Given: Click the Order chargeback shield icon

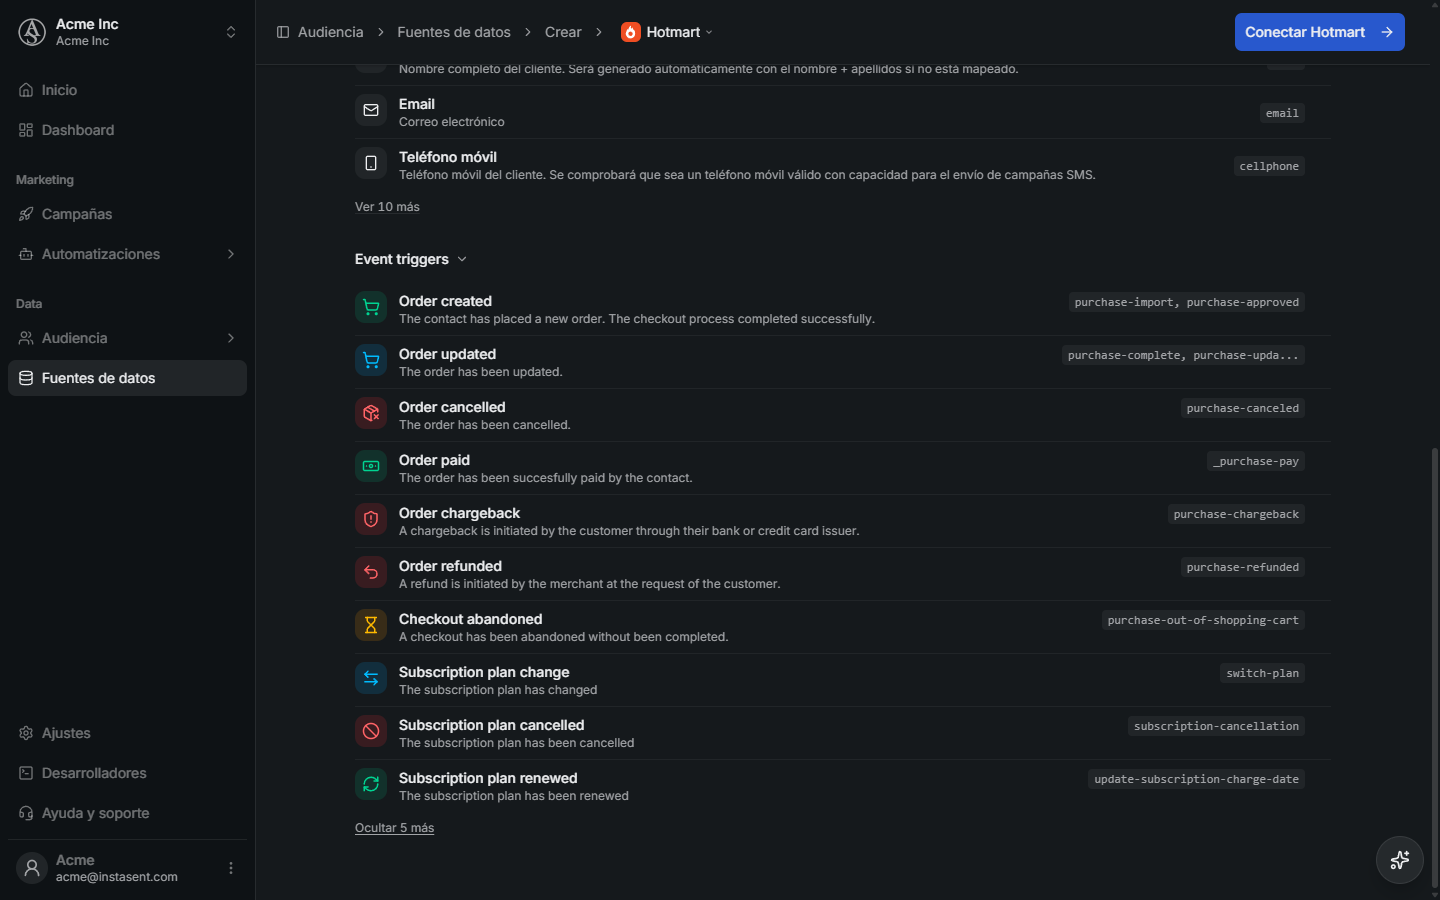Looking at the screenshot, I should [x=371, y=520].
